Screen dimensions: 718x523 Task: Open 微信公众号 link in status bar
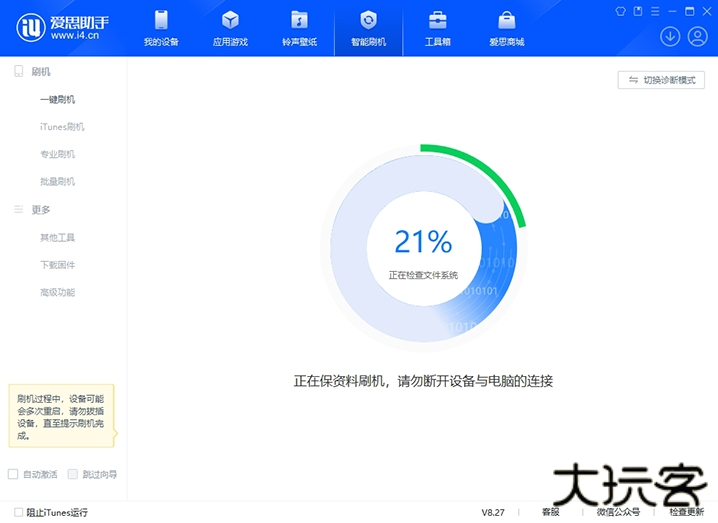618,512
